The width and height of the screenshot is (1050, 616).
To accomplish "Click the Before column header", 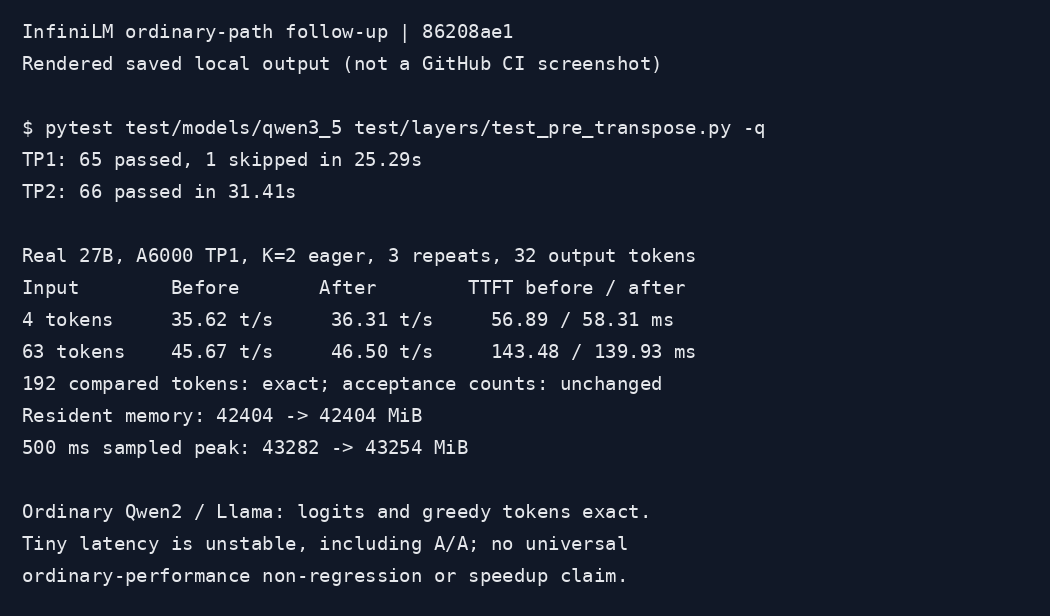I will coord(205,288).
